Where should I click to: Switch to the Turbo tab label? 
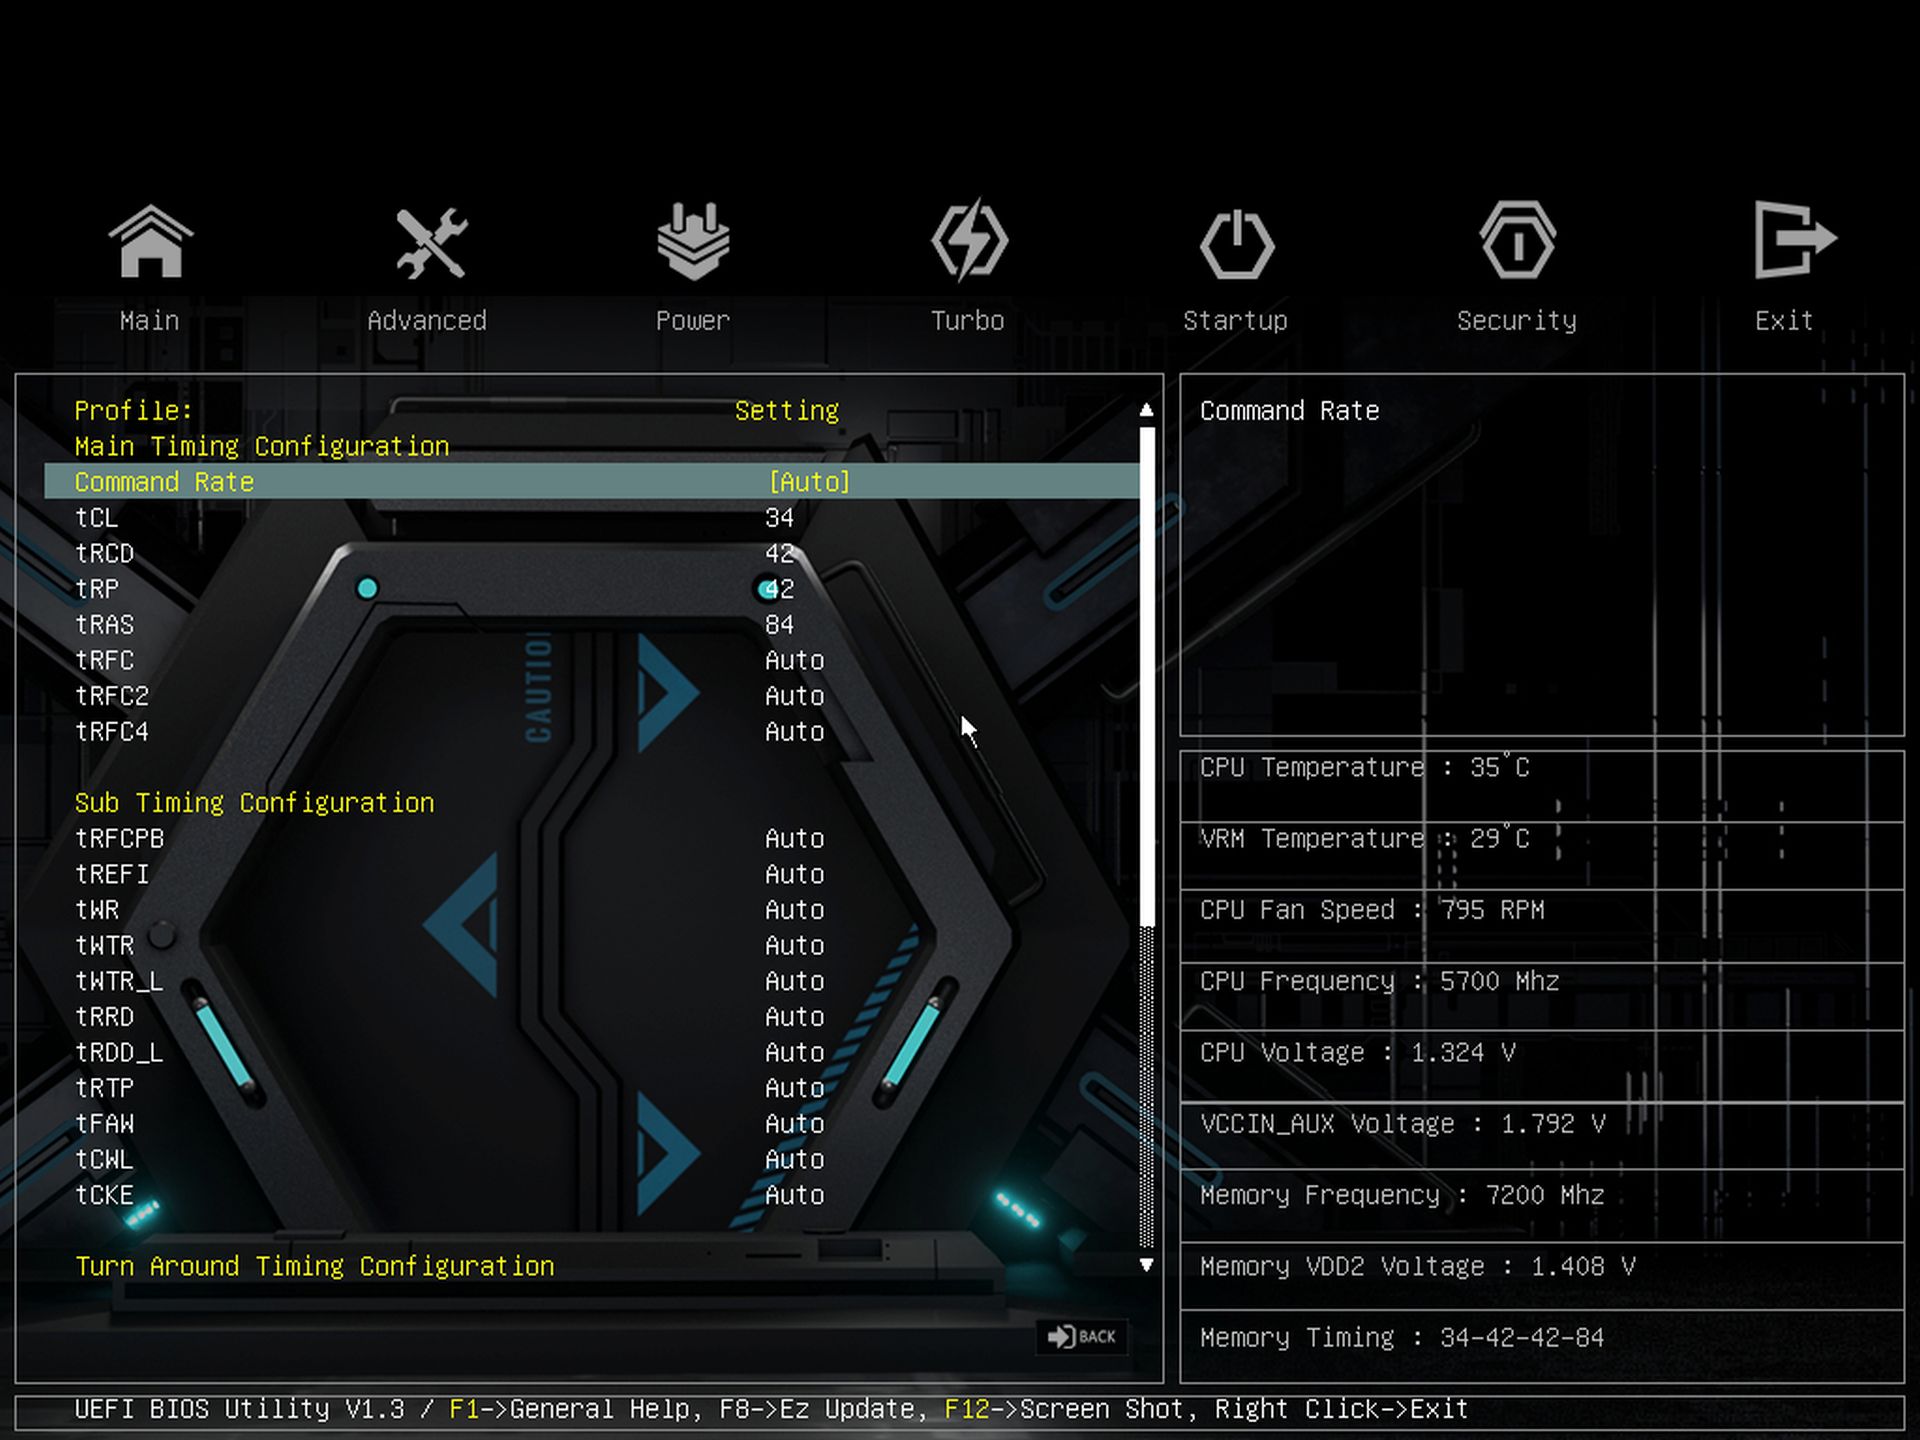[967, 321]
